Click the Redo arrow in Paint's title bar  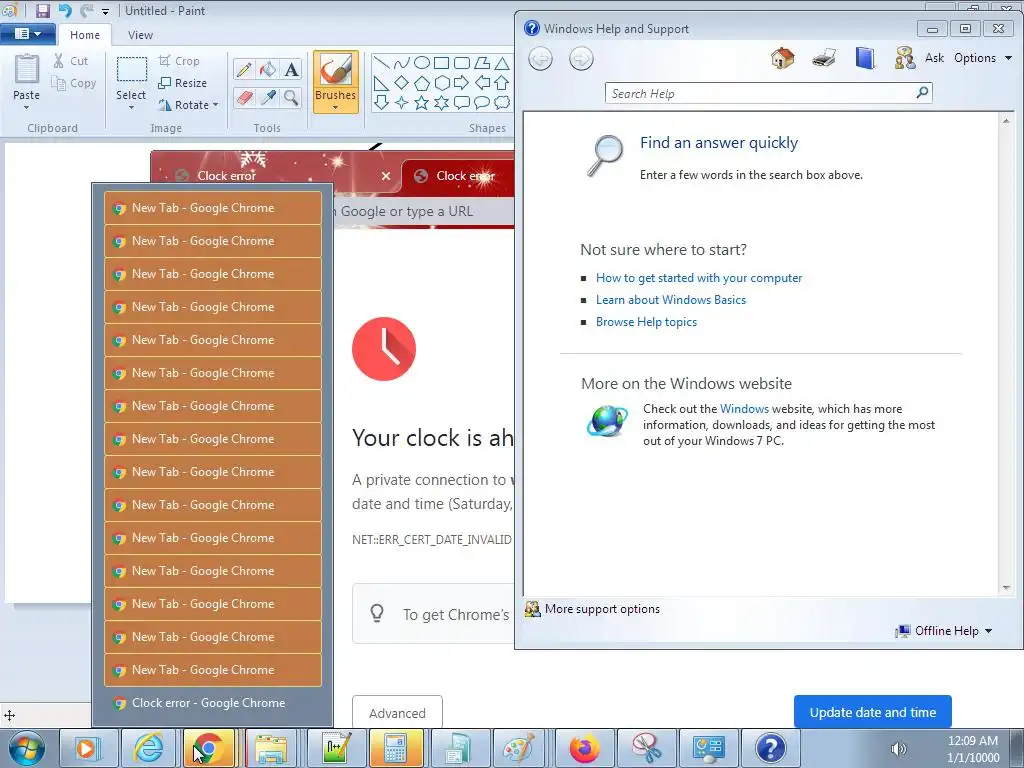86,10
